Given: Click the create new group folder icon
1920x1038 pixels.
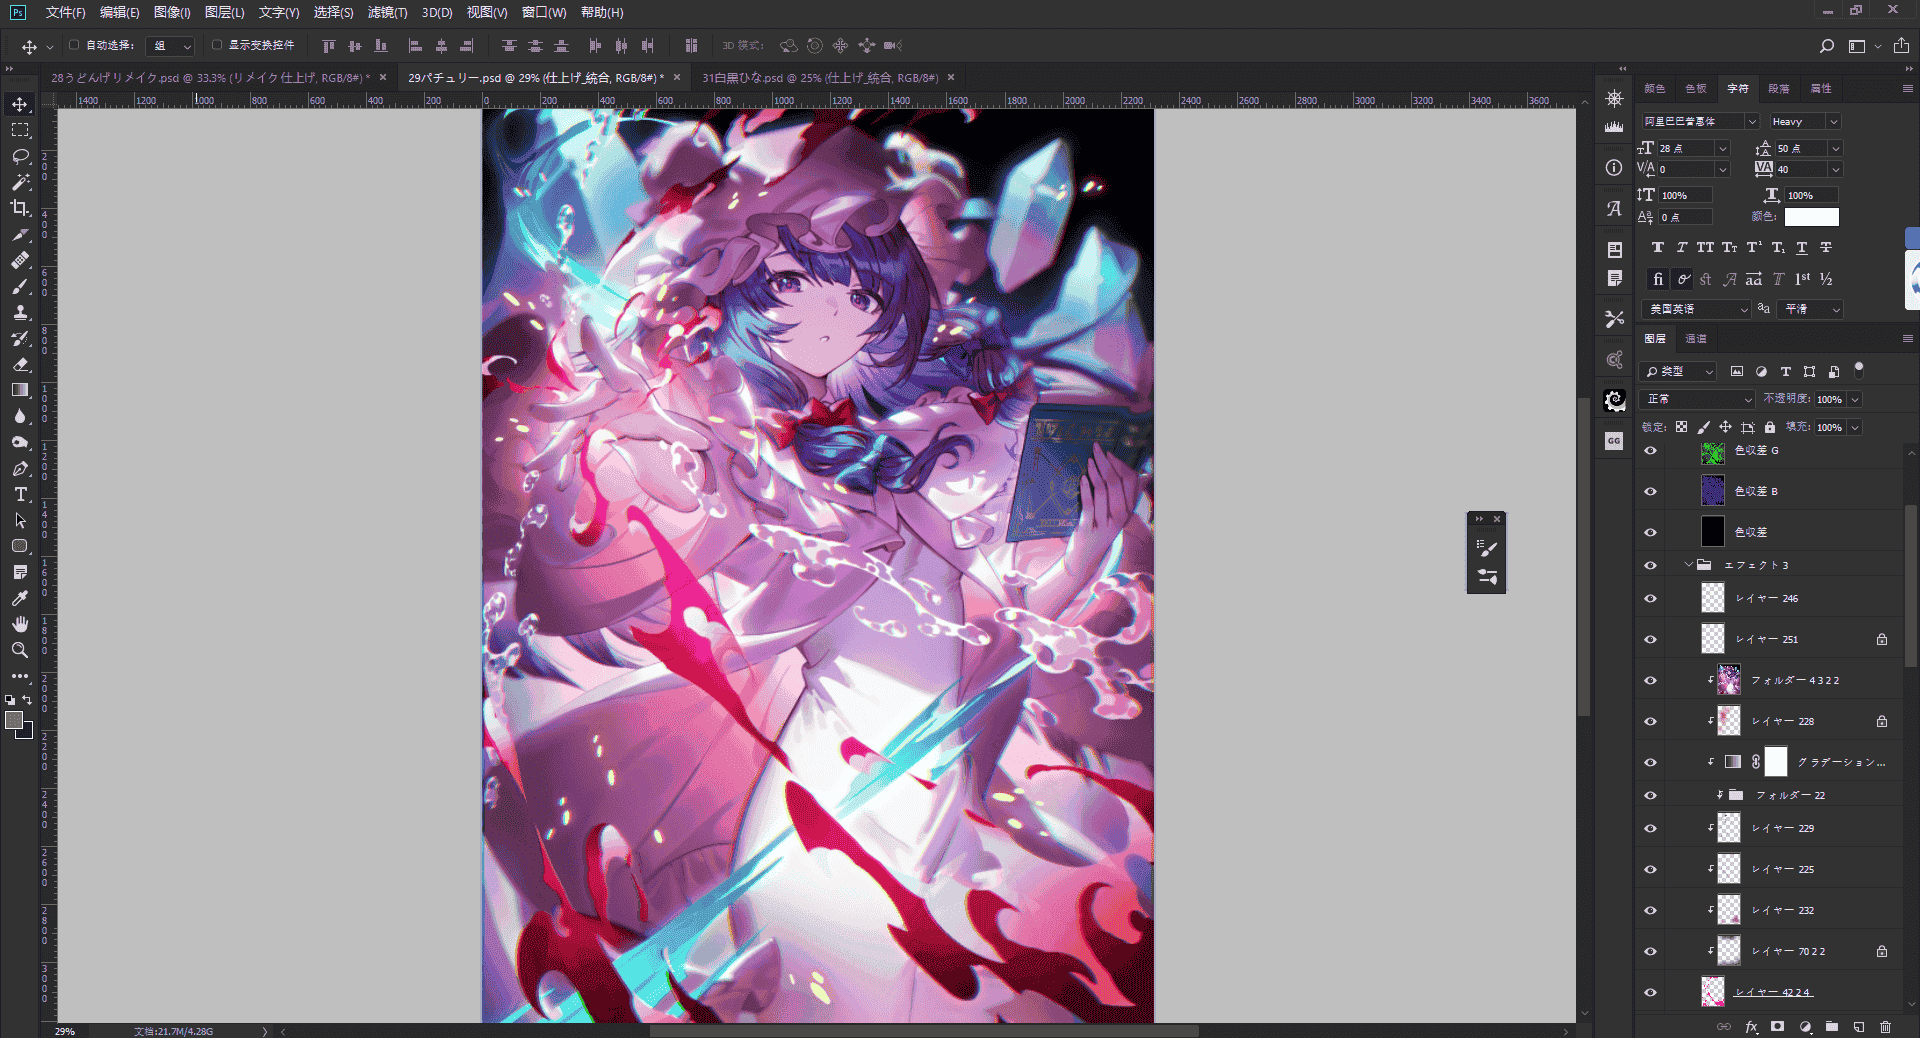Looking at the screenshot, I should (x=1831, y=1026).
